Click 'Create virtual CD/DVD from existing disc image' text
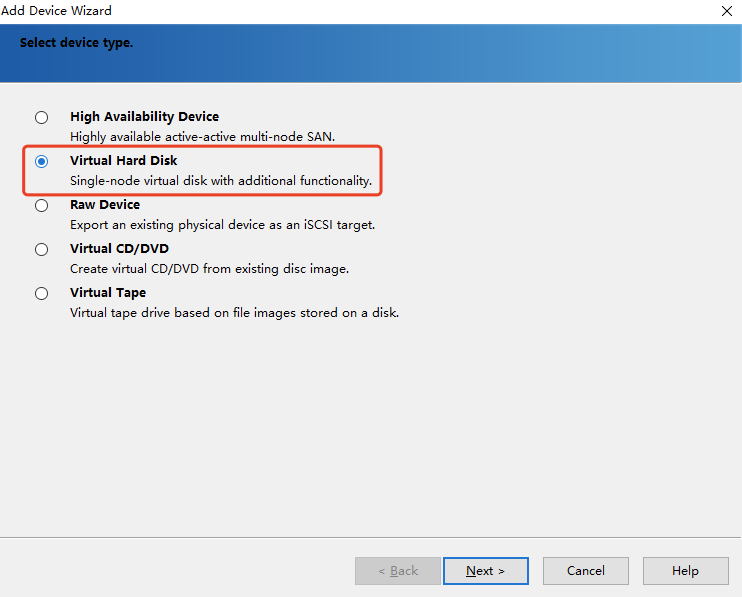The height and width of the screenshot is (597, 742). point(210,269)
